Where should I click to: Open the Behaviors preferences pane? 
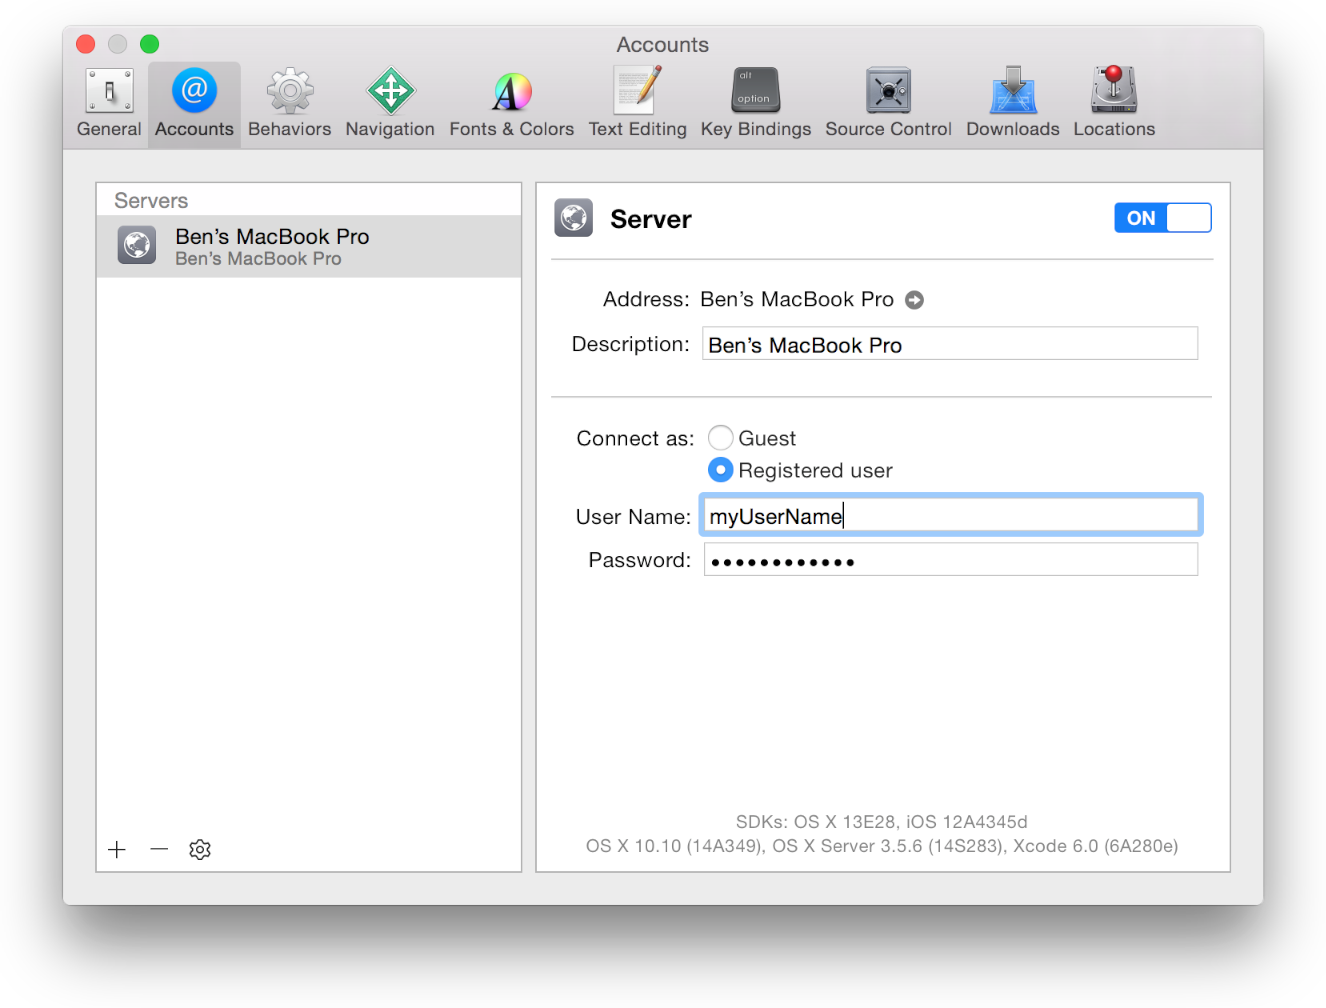point(289,100)
